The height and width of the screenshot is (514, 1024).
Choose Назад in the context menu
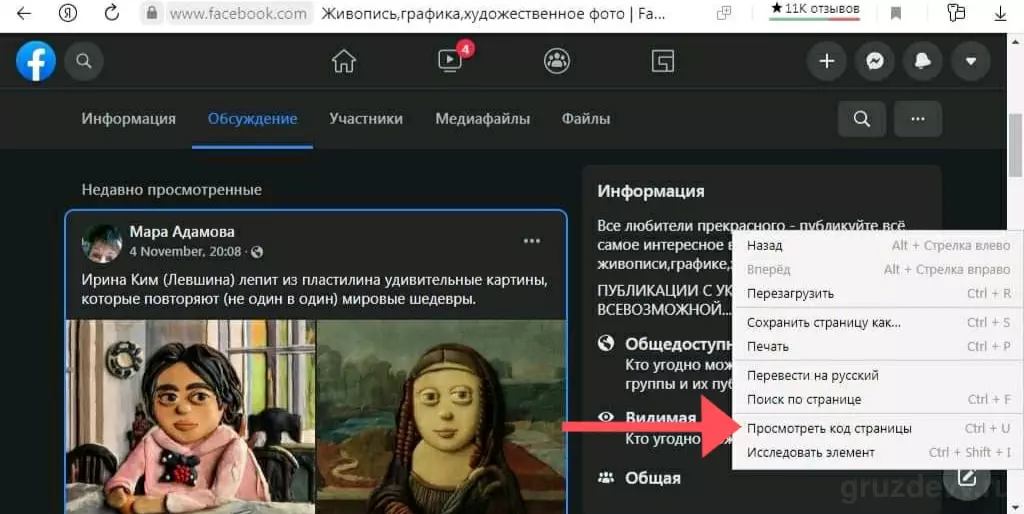coord(878,246)
